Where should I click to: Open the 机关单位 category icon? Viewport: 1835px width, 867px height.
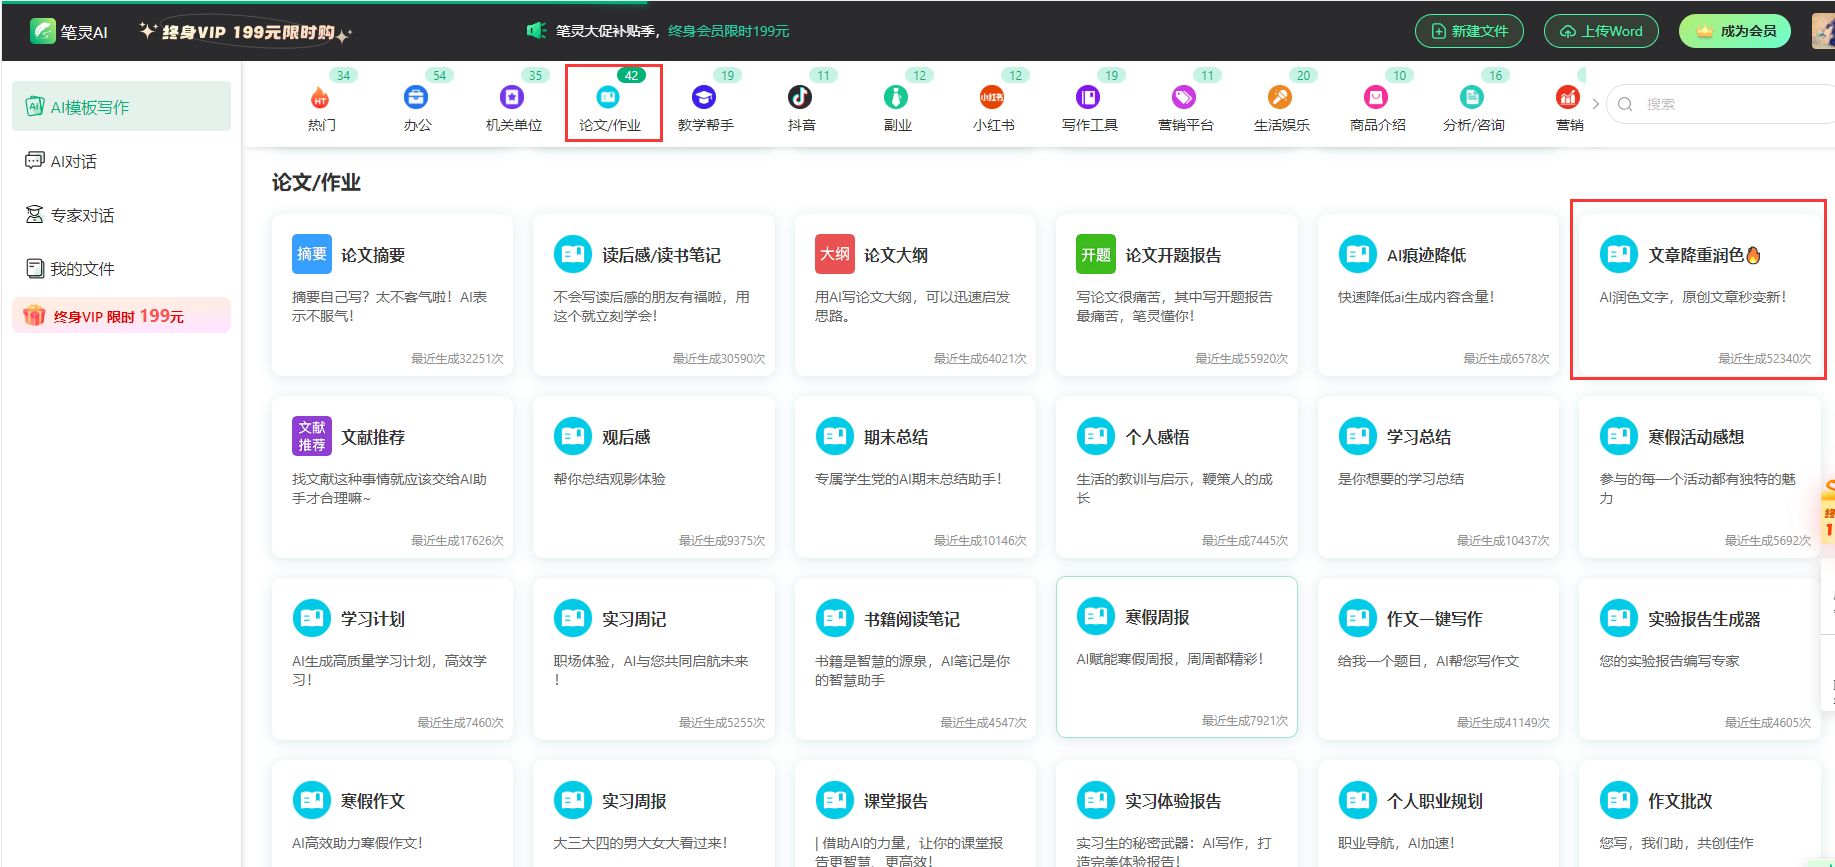[x=512, y=97]
